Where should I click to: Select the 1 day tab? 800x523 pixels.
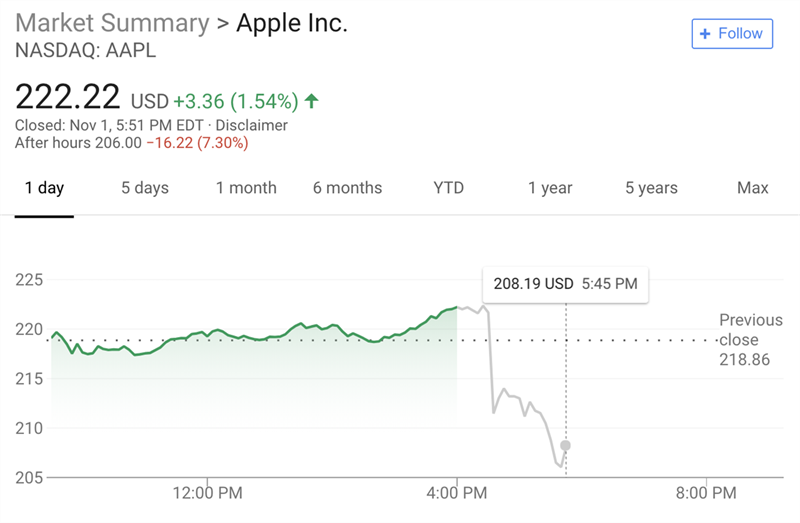pyautogui.click(x=44, y=188)
